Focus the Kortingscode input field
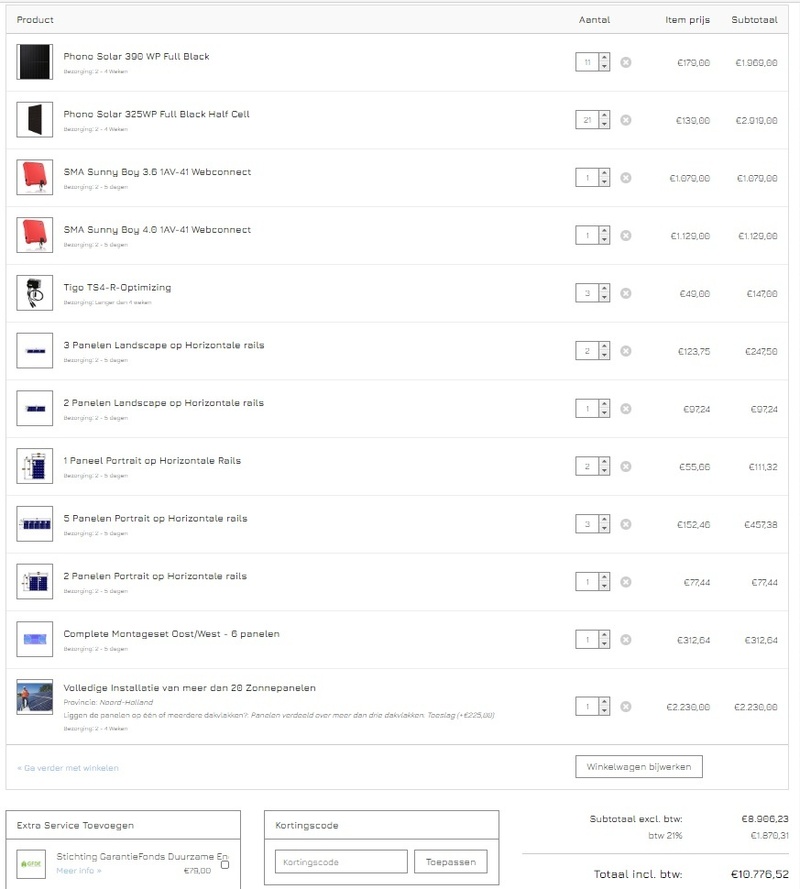The image size is (800, 889). (341, 862)
